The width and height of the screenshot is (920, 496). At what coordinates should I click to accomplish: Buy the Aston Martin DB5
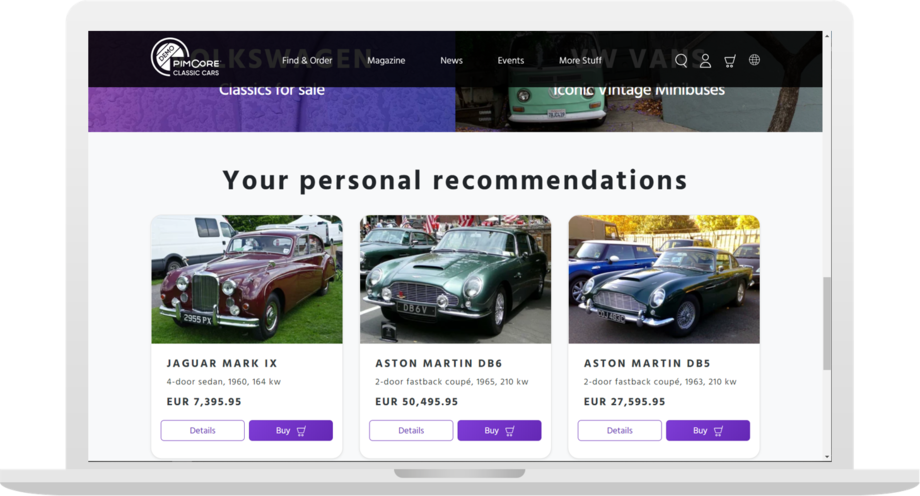pos(707,431)
